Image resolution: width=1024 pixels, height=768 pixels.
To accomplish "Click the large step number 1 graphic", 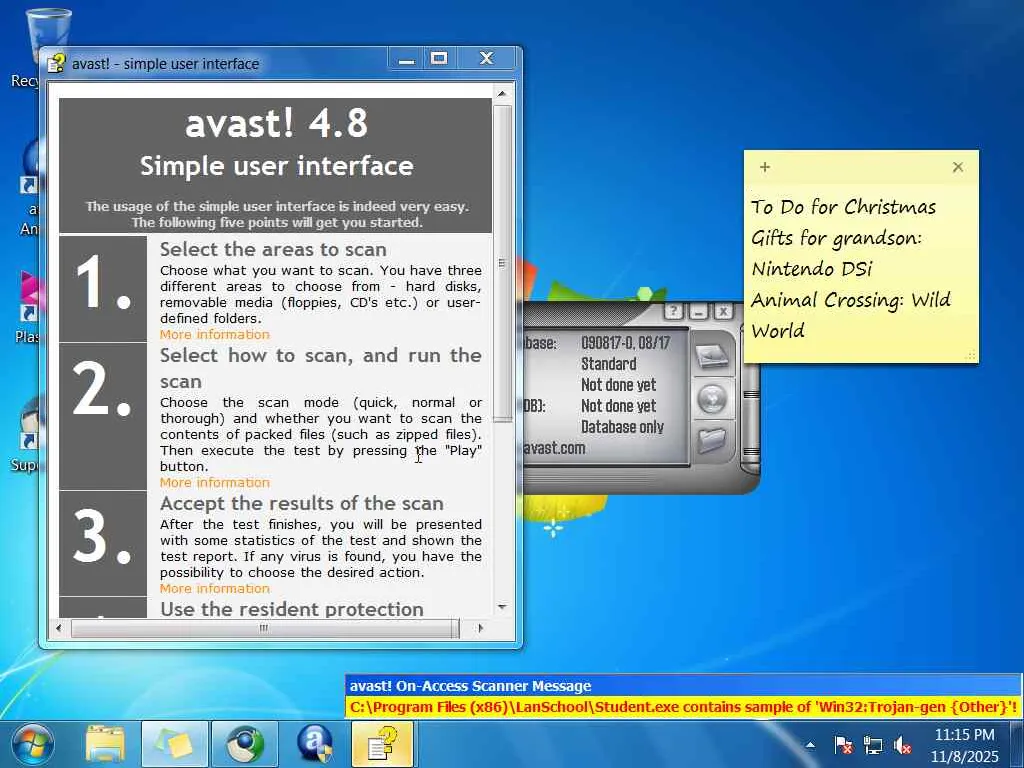I will [103, 287].
